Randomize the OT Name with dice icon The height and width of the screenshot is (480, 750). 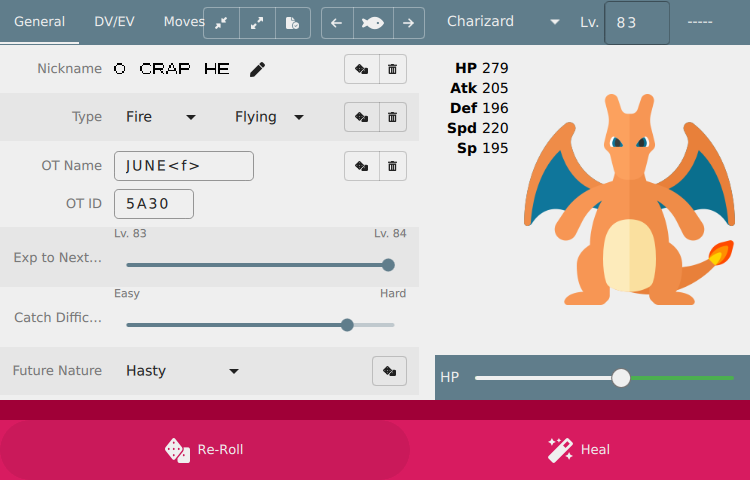point(362,166)
